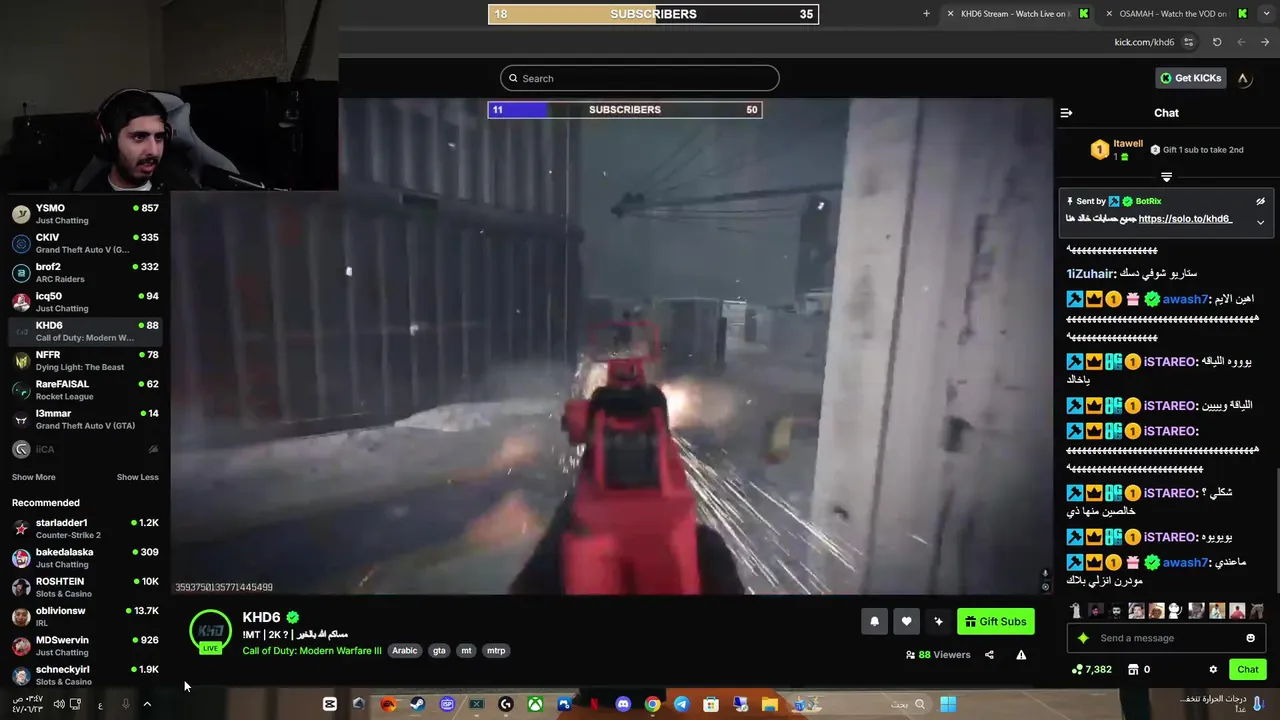Click KHD6 channel avatar with LIVE badge
Screen dimensions: 1280x720
pos(210,632)
